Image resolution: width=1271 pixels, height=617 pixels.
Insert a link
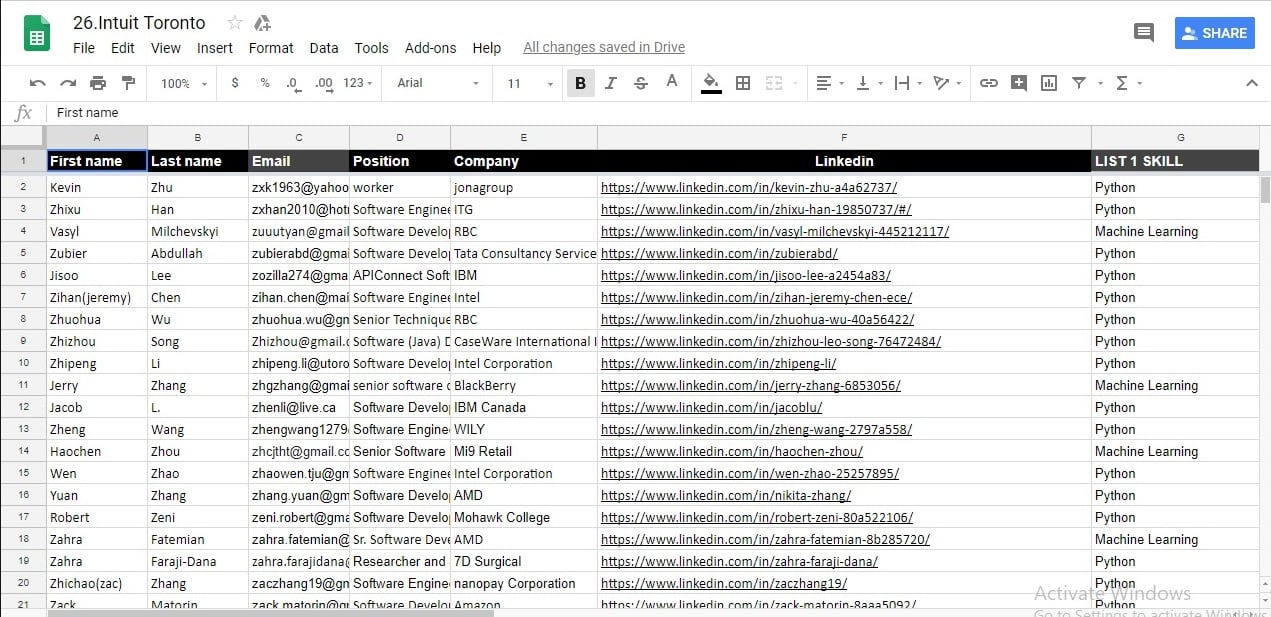(x=989, y=83)
